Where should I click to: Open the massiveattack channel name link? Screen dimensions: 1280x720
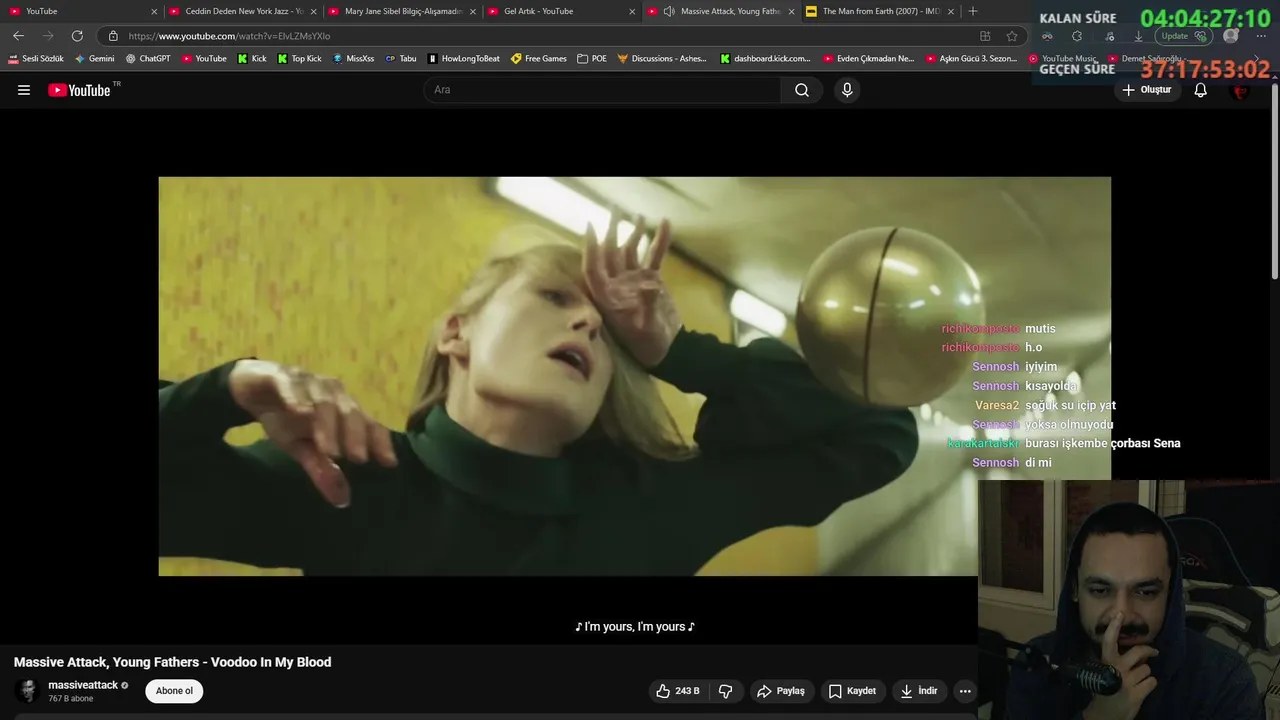(x=83, y=685)
